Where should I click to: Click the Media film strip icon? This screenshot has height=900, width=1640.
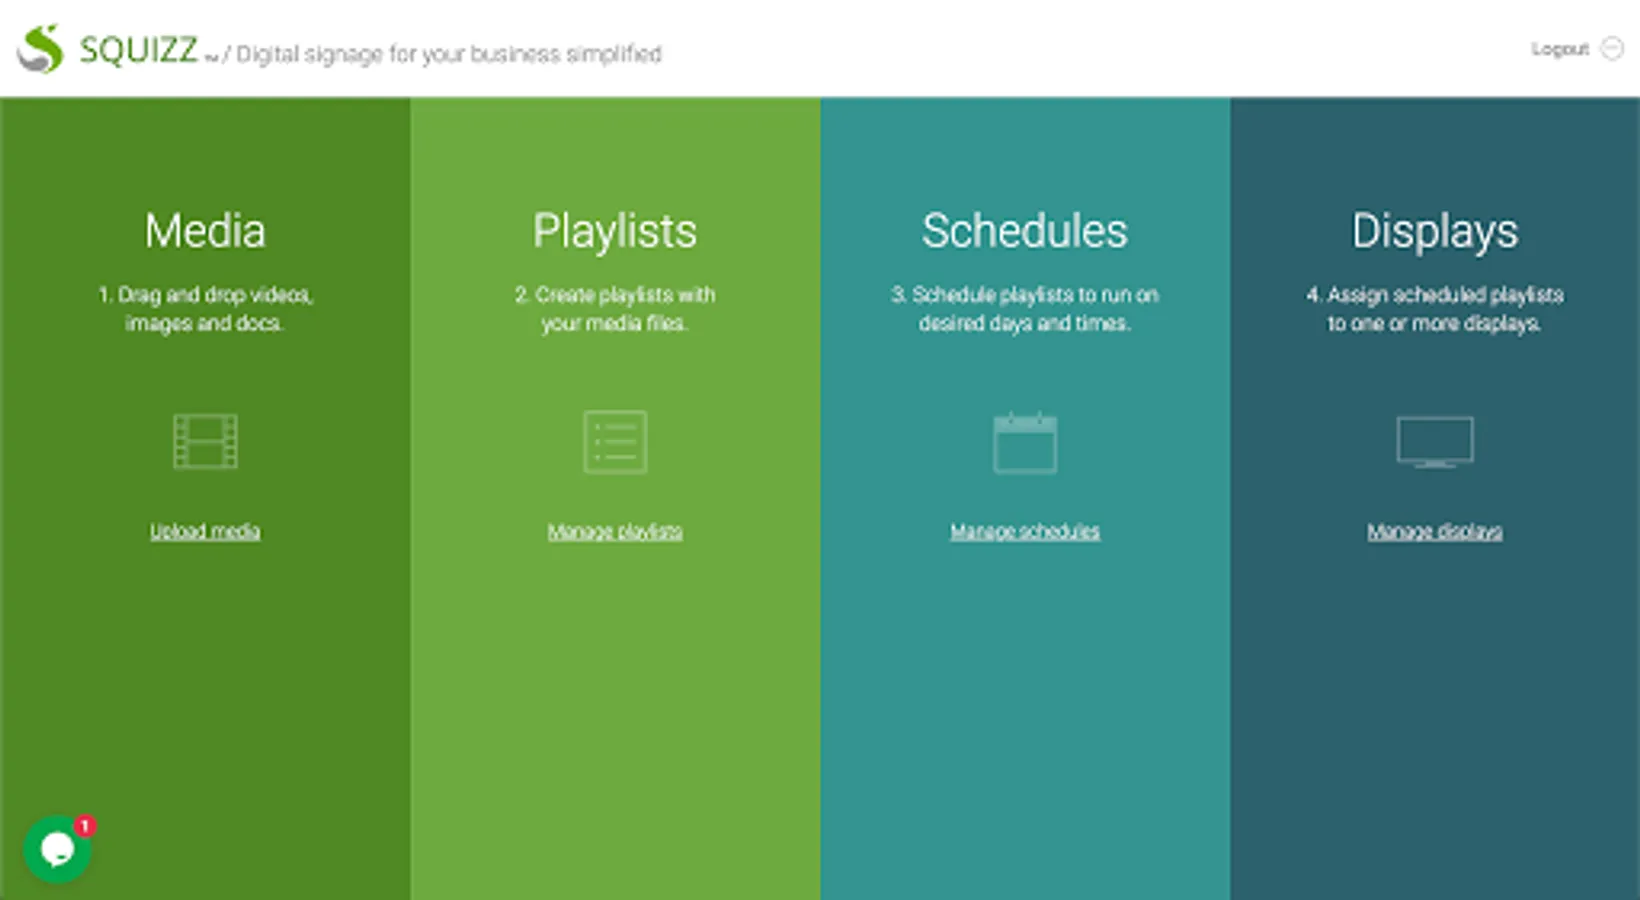point(205,441)
